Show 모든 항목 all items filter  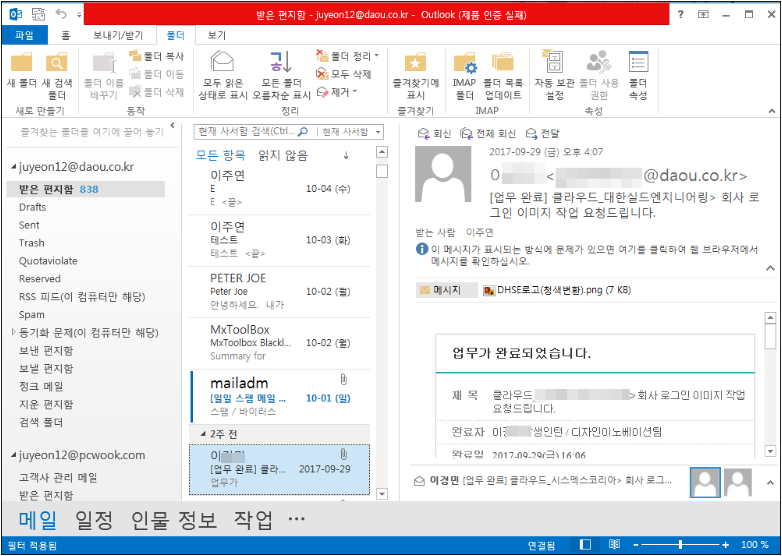click(x=220, y=156)
